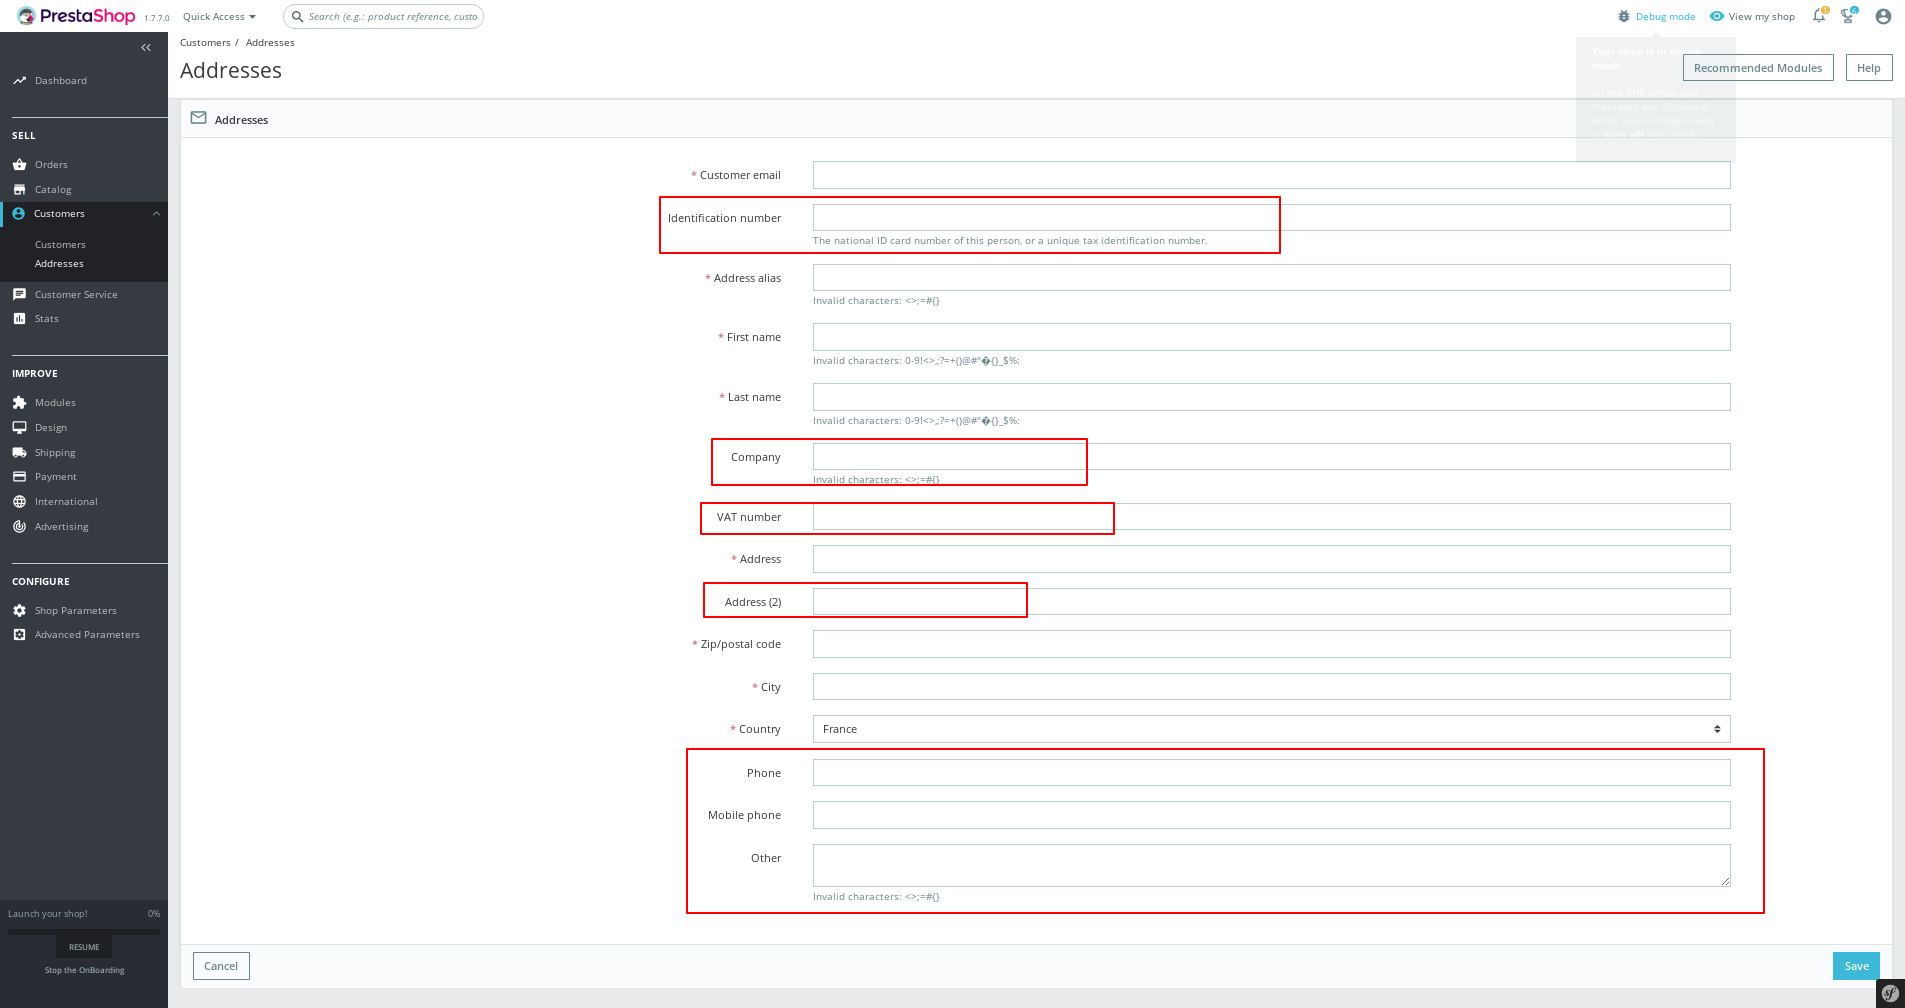
Task: Click the Save button
Action: click(x=1856, y=966)
